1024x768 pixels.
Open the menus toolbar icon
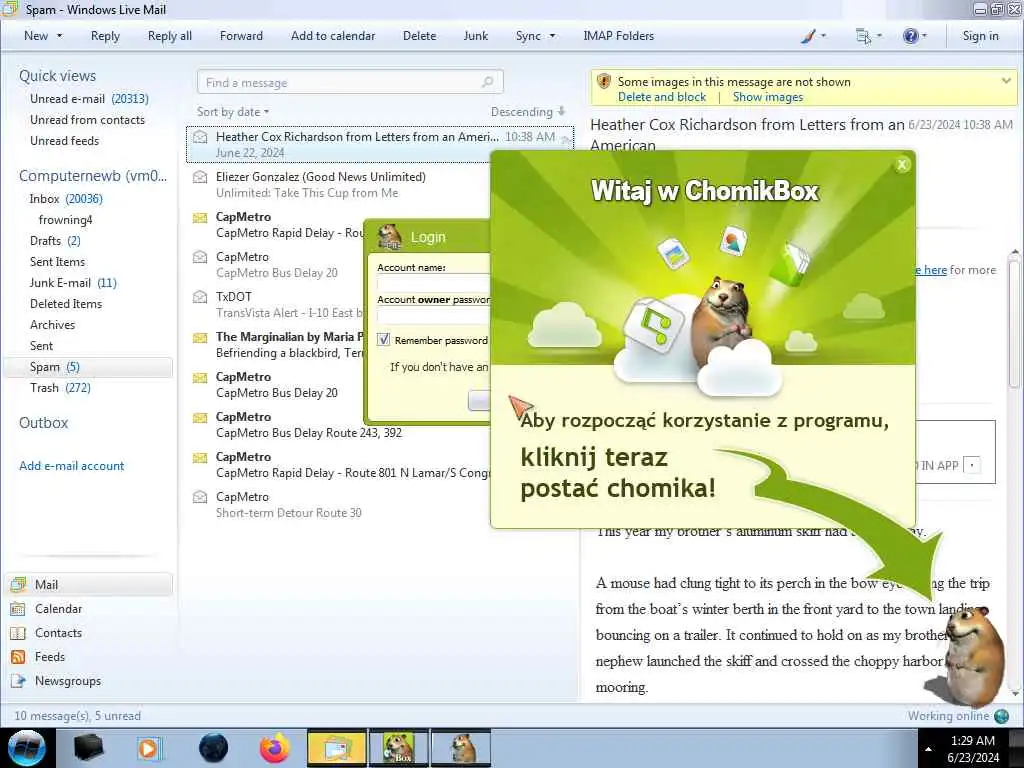coord(863,37)
